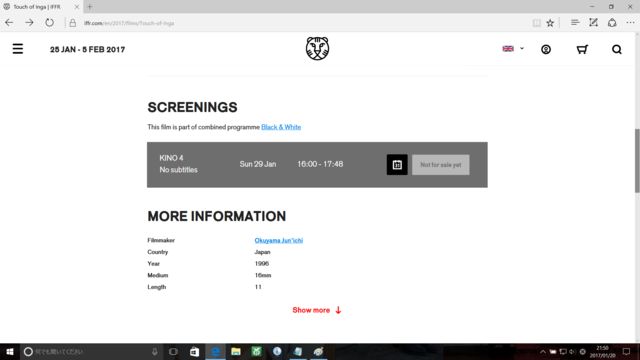Open the shopping cart
This screenshot has height=360, width=640.
[582, 49]
